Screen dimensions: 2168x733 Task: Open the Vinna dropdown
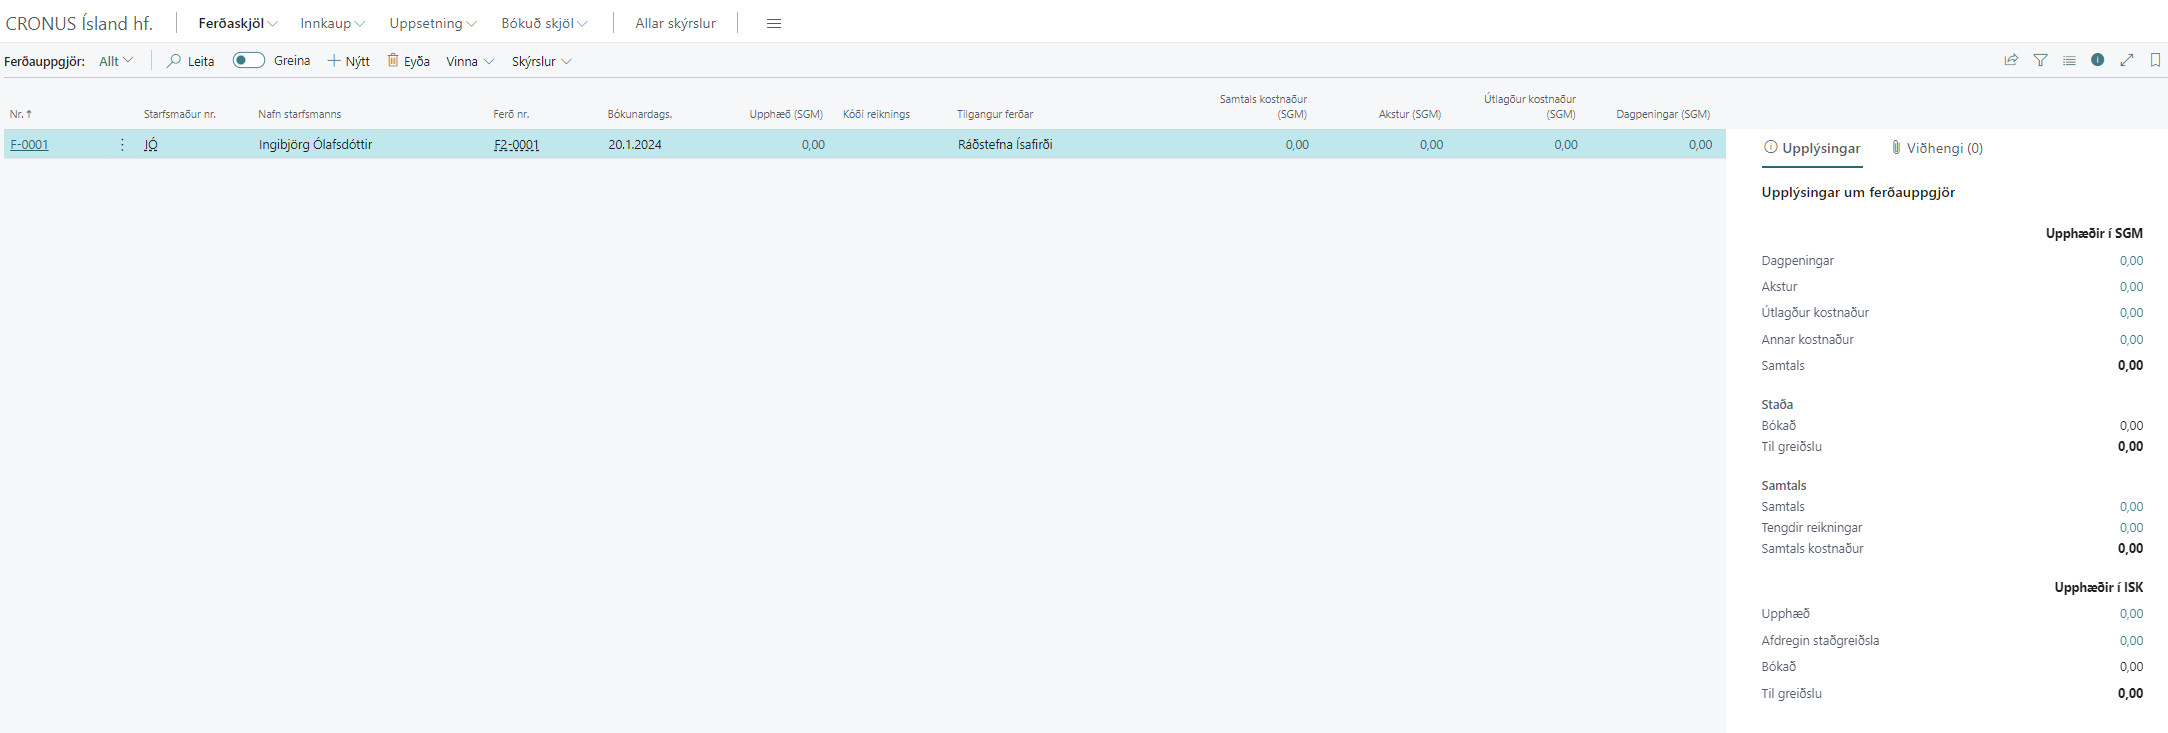(470, 61)
